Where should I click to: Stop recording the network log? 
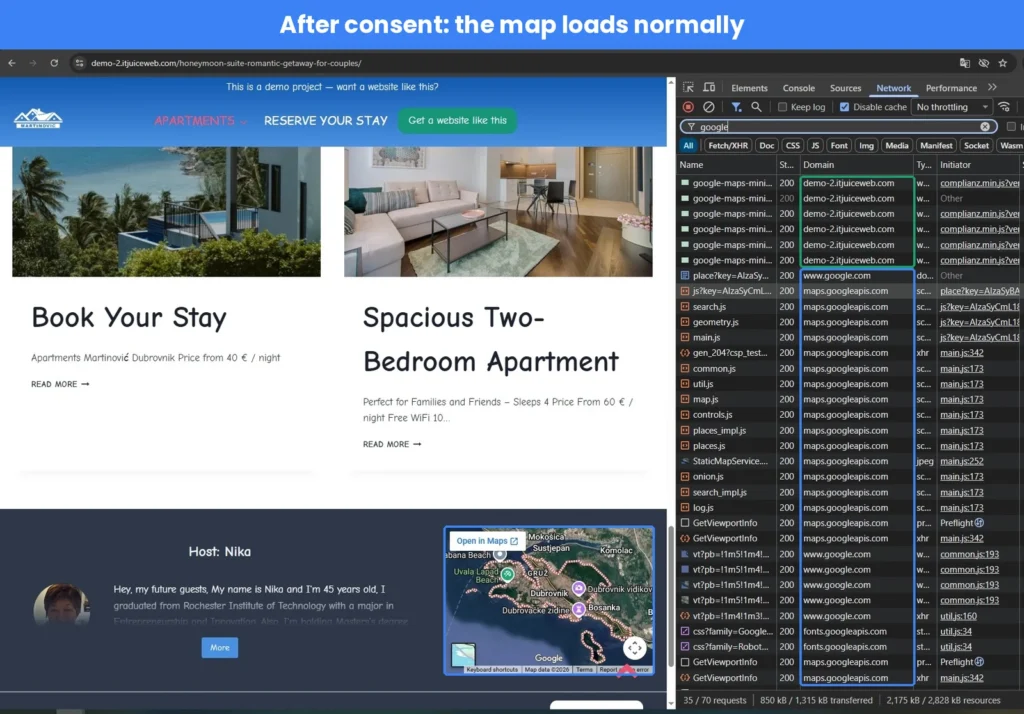pyautogui.click(x=688, y=106)
